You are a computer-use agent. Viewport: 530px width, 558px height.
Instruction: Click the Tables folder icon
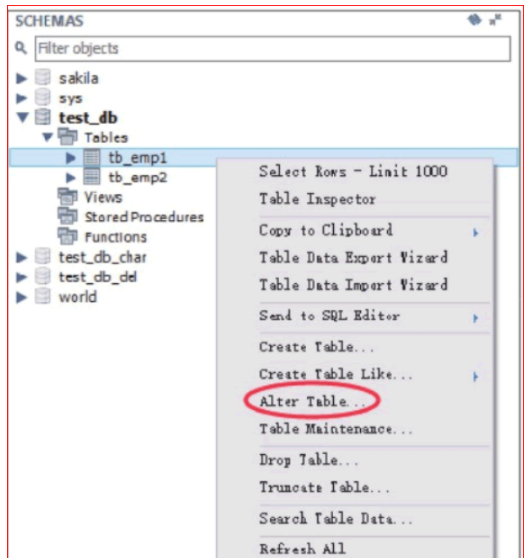tap(68, 137)
